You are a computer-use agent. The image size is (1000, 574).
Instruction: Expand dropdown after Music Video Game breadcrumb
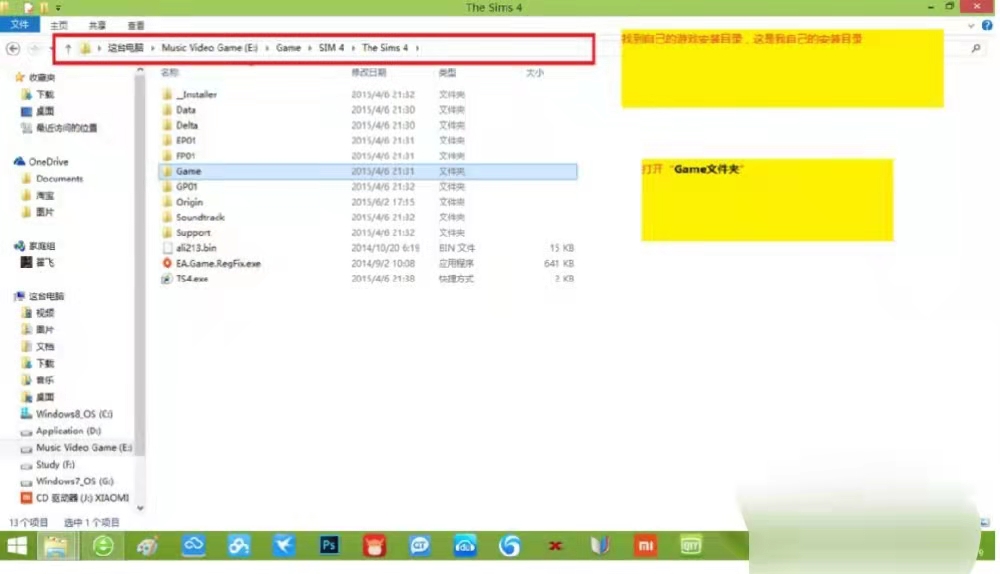pos(267,48)
